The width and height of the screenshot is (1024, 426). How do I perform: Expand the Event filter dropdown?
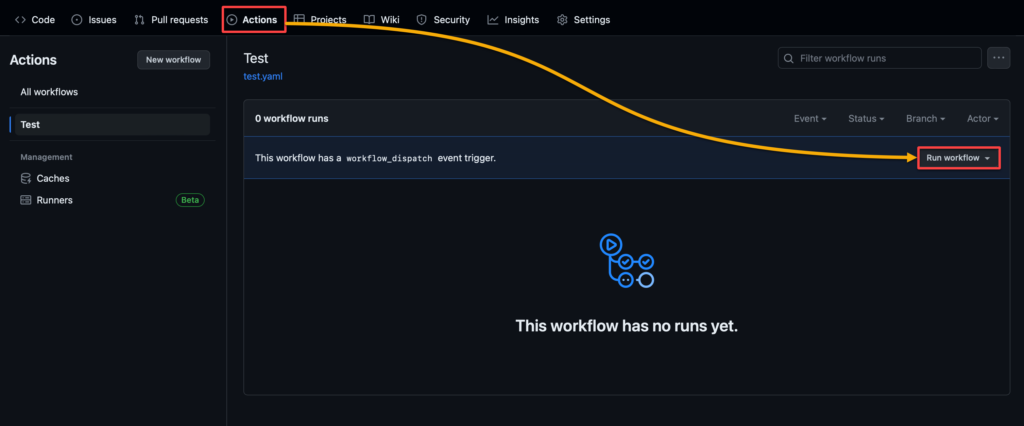point(810,119)
